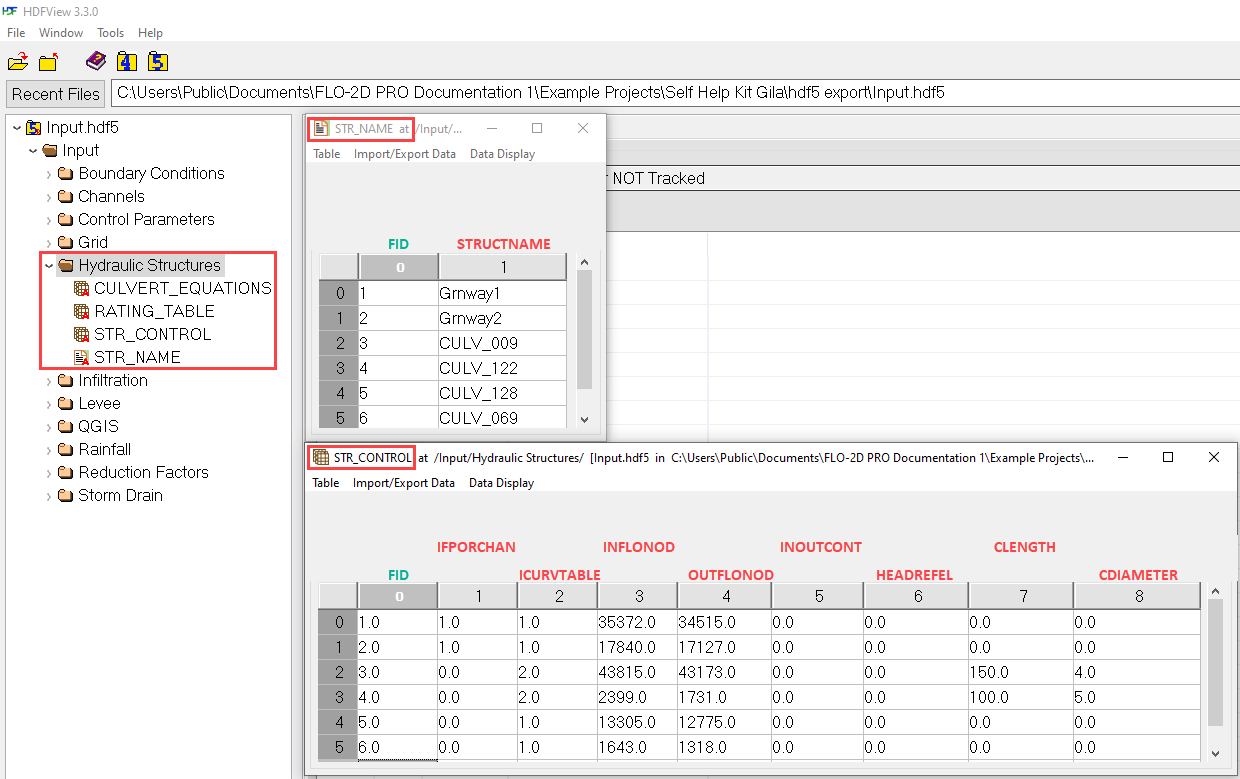Click the HDF5 library version icon
1240x779 pixels.
pyautogui.click(x=158, y=61)
